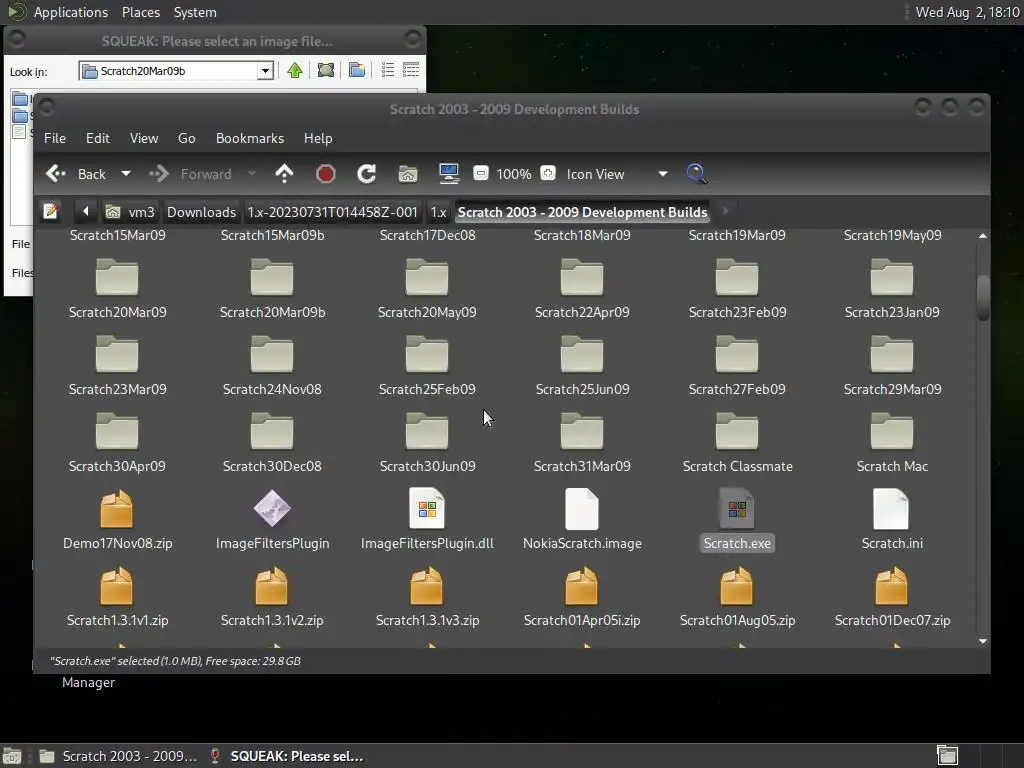1024x768 pixels.
Task: Click new folder icon in SQUEAK dialog
Action: tap(357, 70)
